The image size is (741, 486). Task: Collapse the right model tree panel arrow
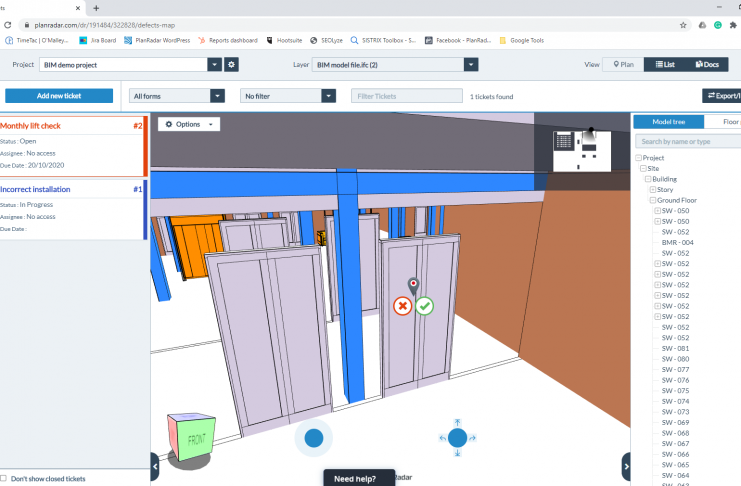click(626, 466)
